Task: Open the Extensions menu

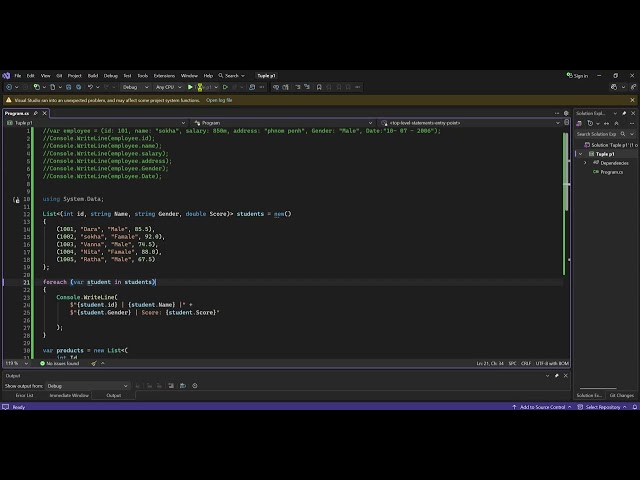Action: [164, 76]
